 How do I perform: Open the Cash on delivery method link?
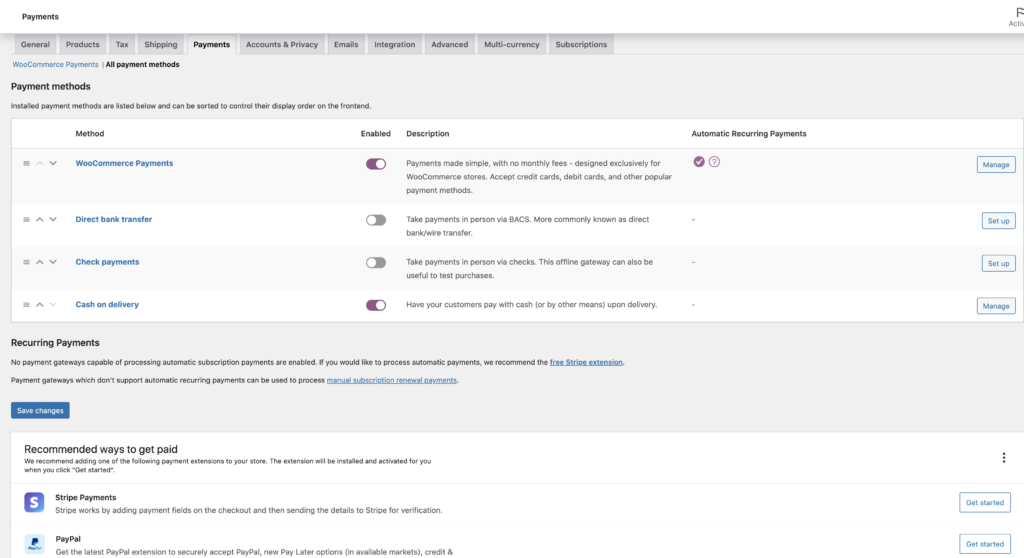point(107,304)
